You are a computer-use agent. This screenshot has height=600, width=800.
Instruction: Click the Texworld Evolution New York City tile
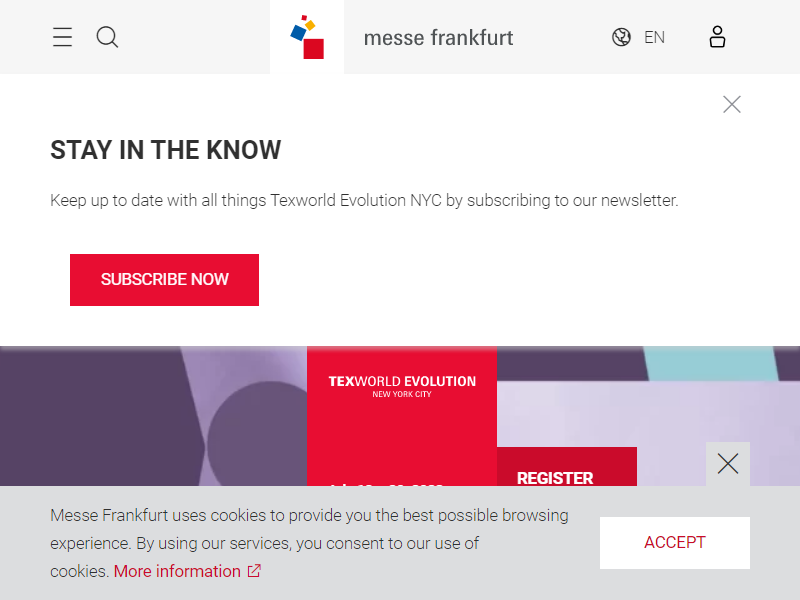point(402,416)
